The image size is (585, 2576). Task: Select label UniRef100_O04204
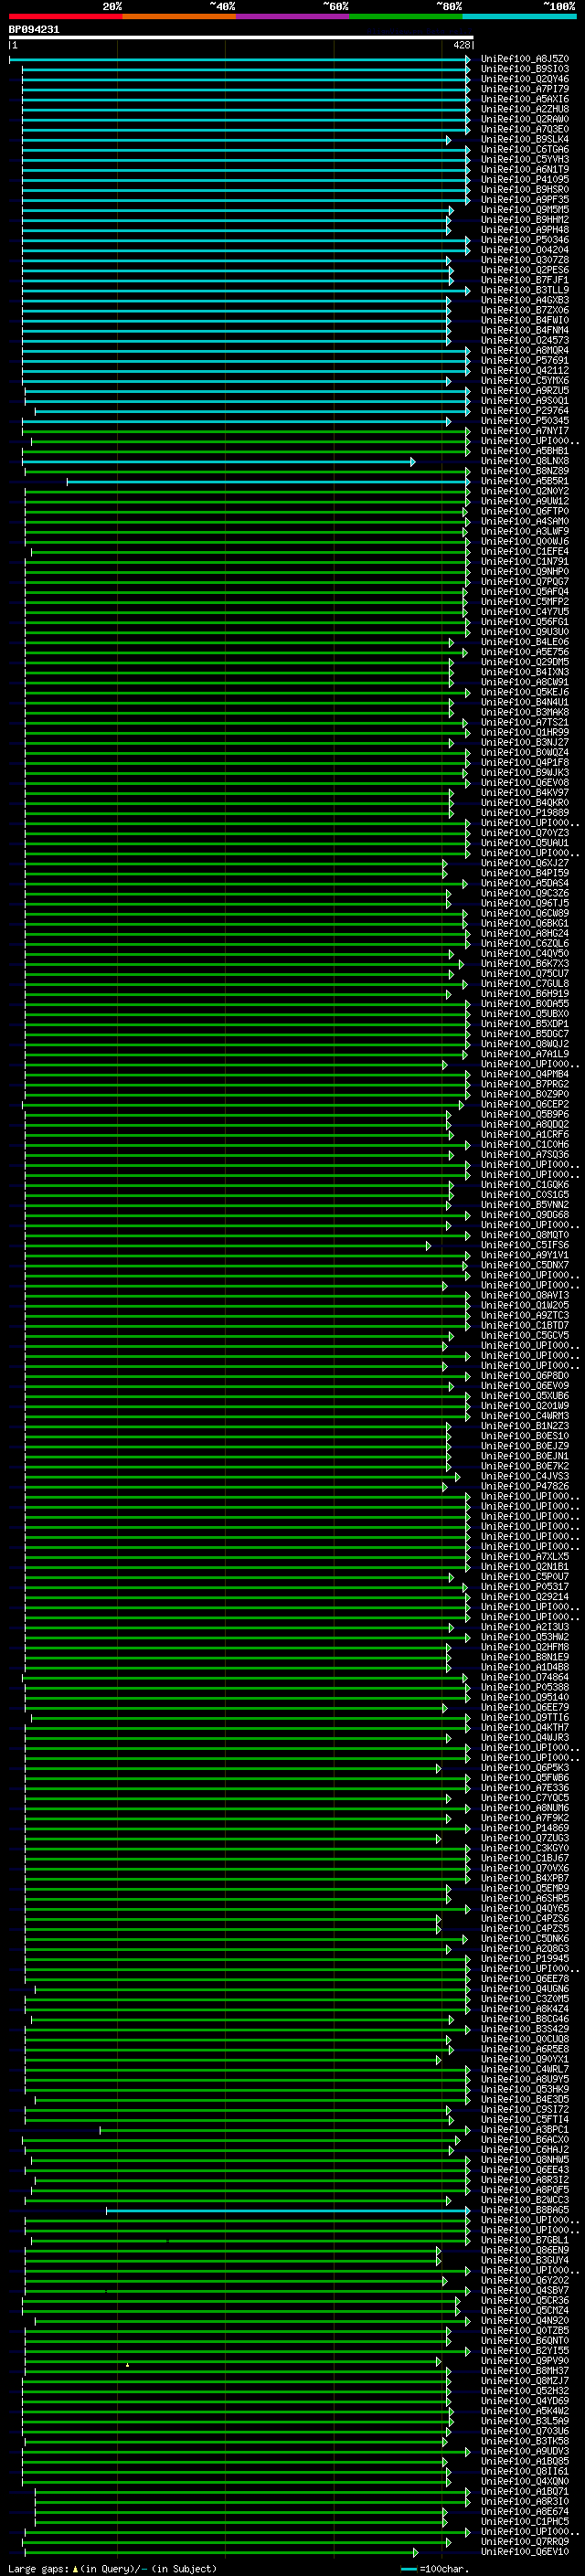525,250
